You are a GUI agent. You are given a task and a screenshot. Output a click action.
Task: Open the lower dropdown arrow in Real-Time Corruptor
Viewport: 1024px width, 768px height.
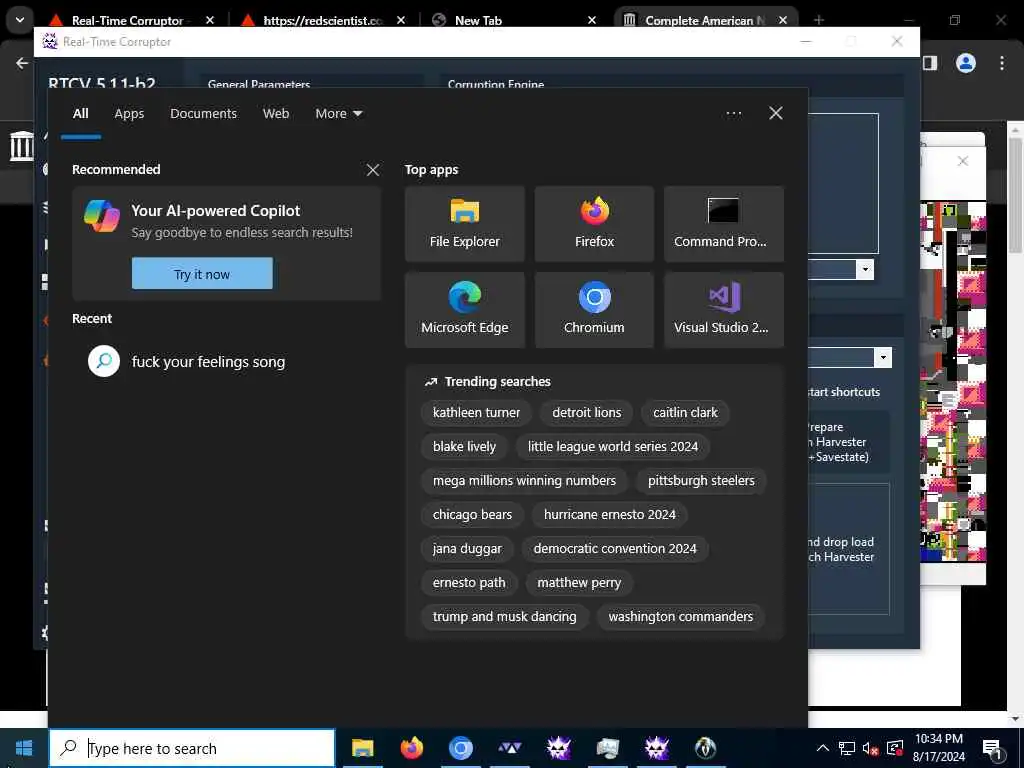click(x=883, y=357)
